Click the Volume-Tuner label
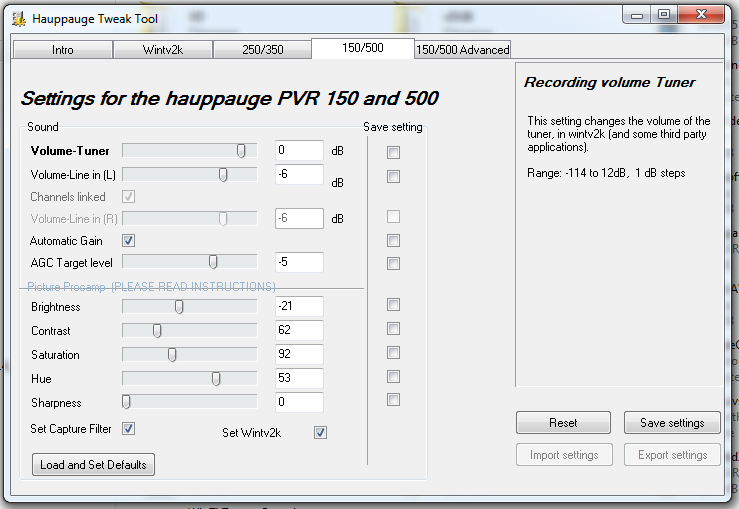The height and width of the screenshot is (509, 739). click(x=70, y=151)
